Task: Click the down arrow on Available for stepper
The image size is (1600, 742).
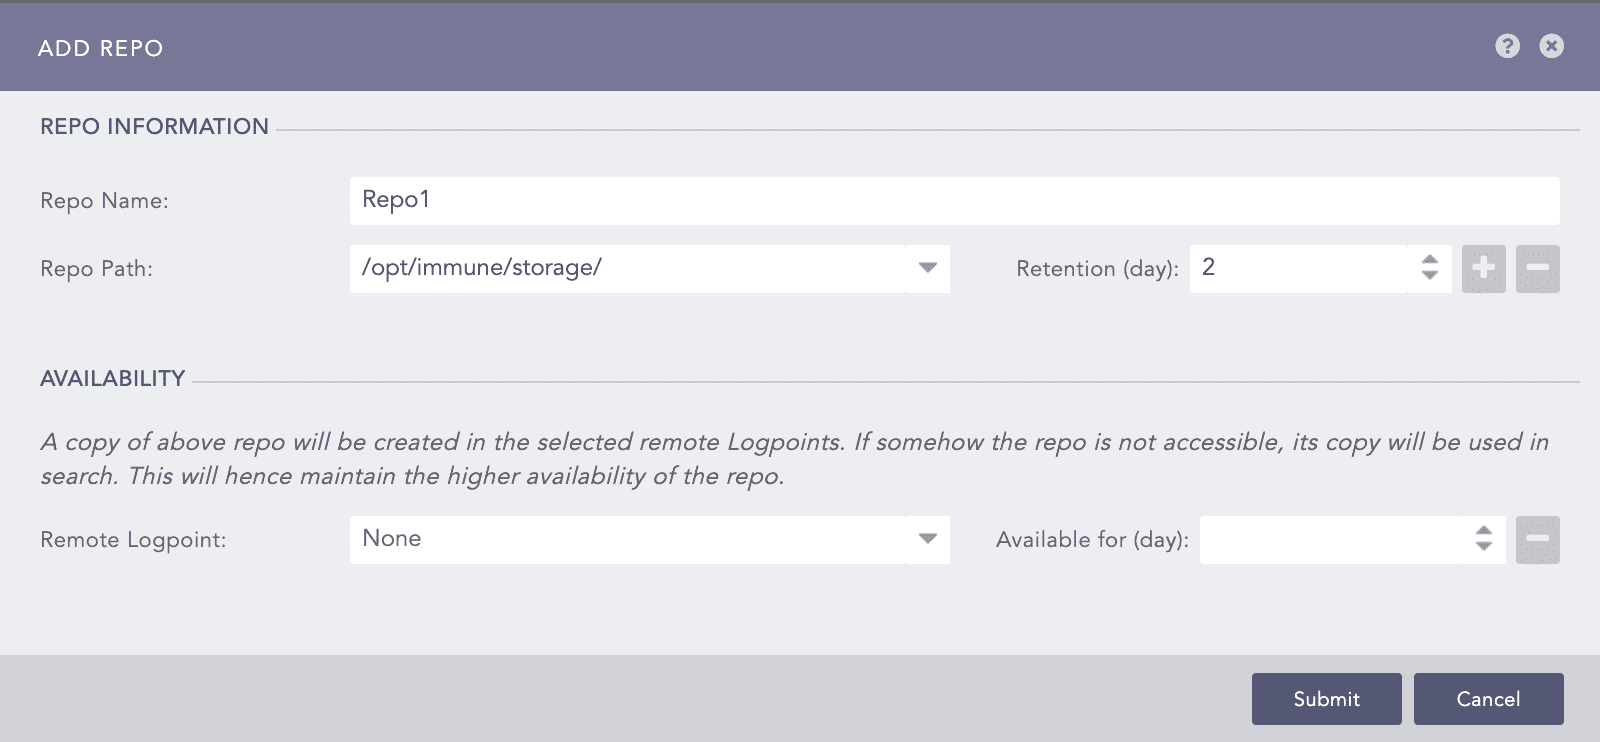Action: pos(1482,546)
